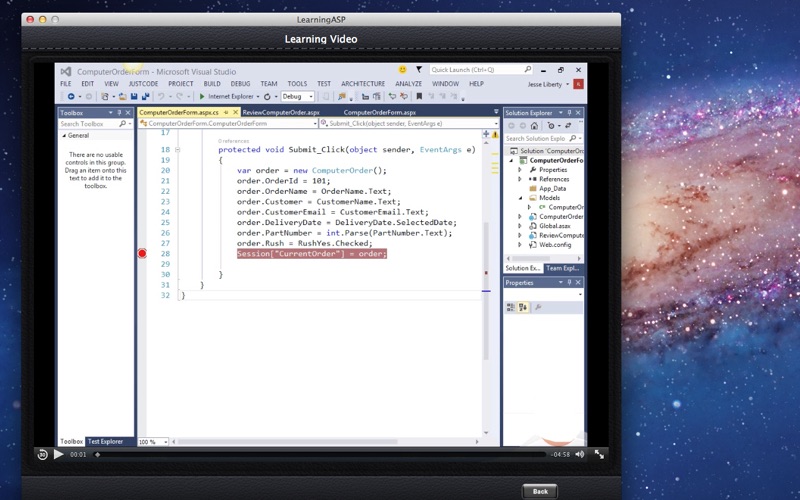Select Web.config in Solution Explorer
Screen dimensions: 800x500
coord(555,245)
